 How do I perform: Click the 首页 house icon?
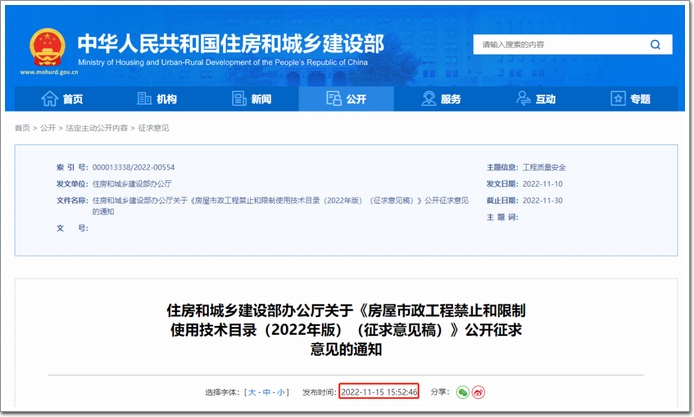[x=49, y=99]
